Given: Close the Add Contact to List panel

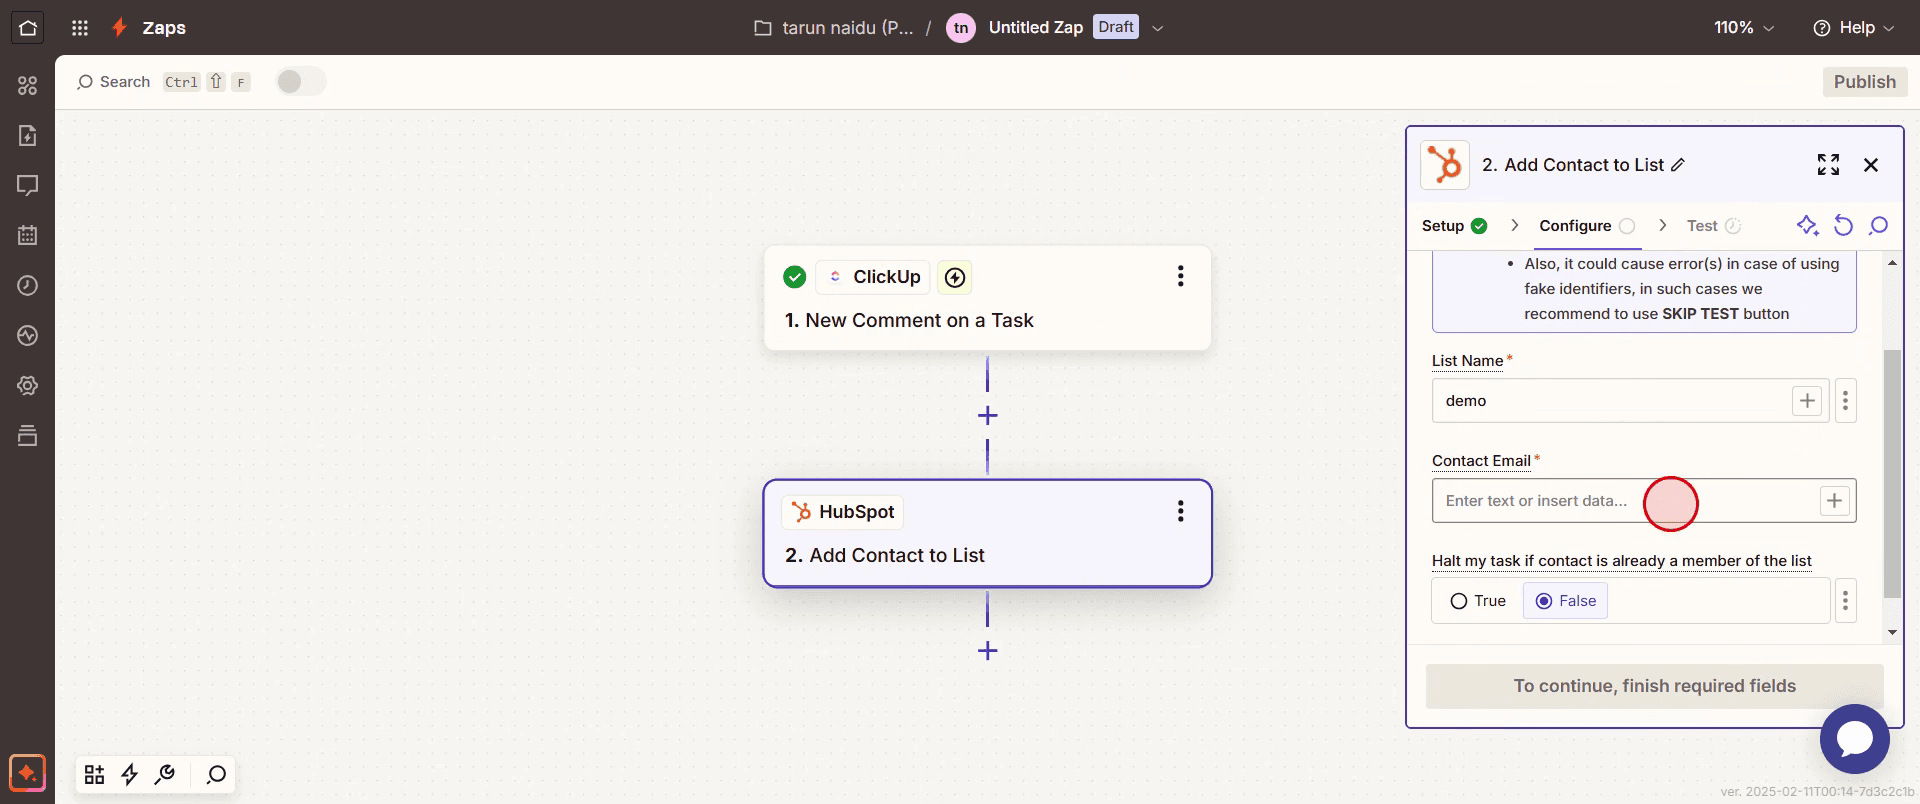Looking at the screenshot, I should [x=1871, y=165].
